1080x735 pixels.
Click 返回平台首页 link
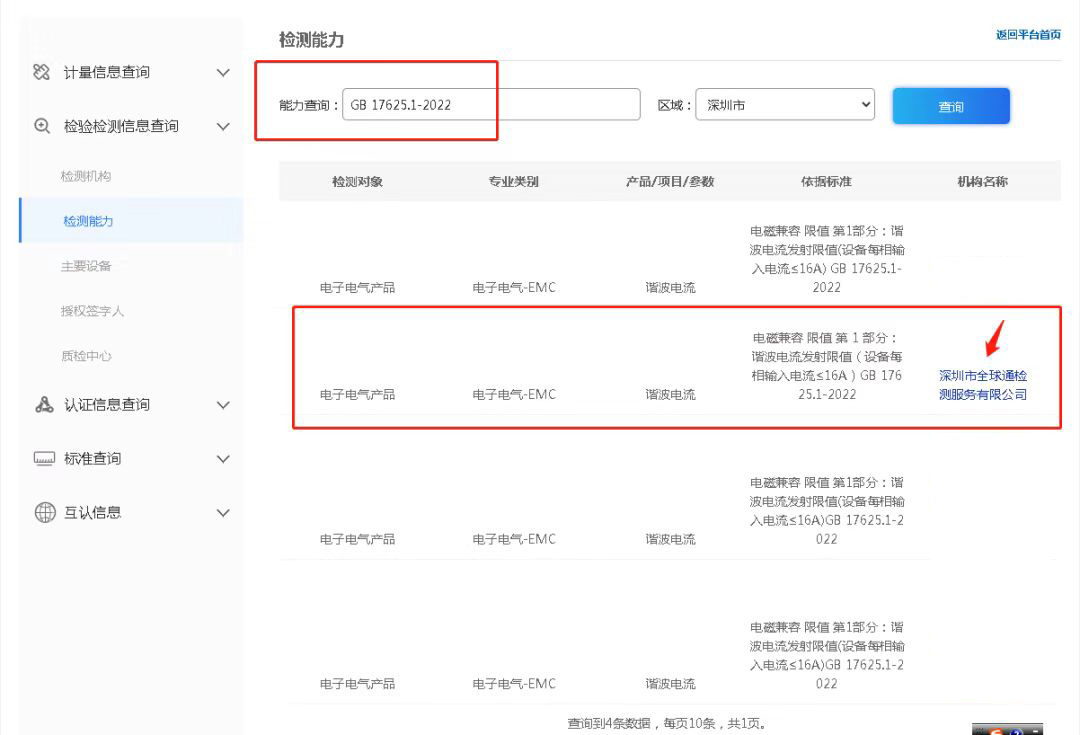coord(1027,35)
